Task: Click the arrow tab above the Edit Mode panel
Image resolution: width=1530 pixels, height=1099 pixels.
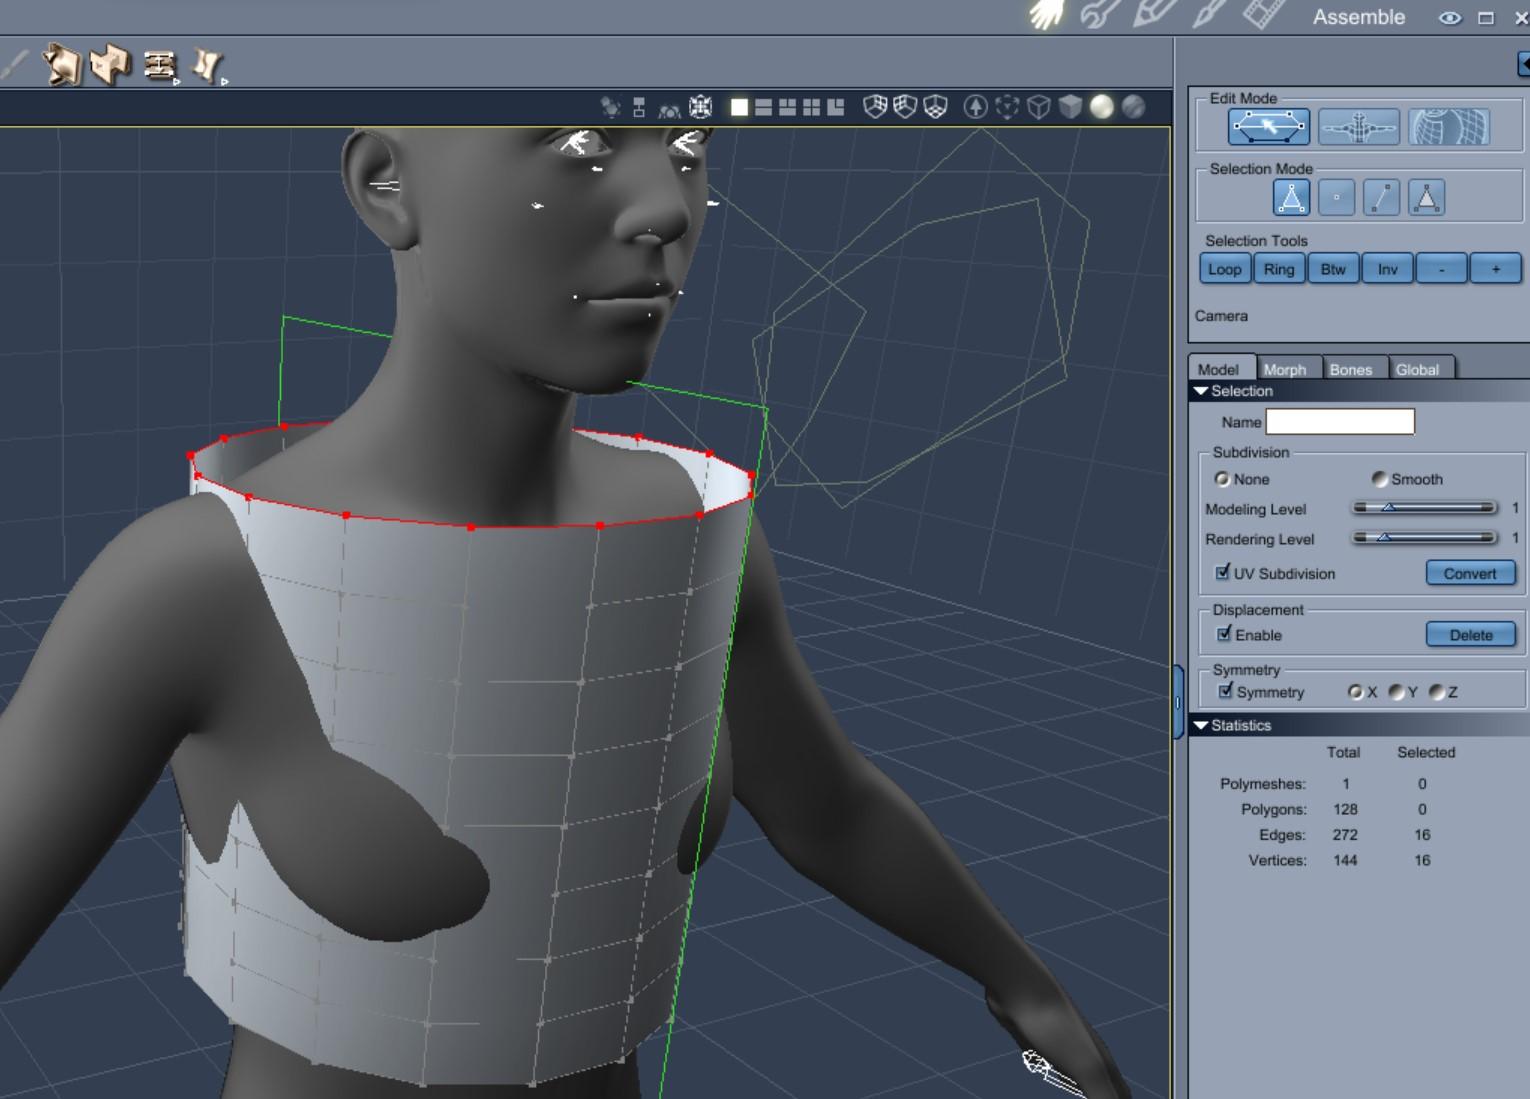Action: [1524, 64]
